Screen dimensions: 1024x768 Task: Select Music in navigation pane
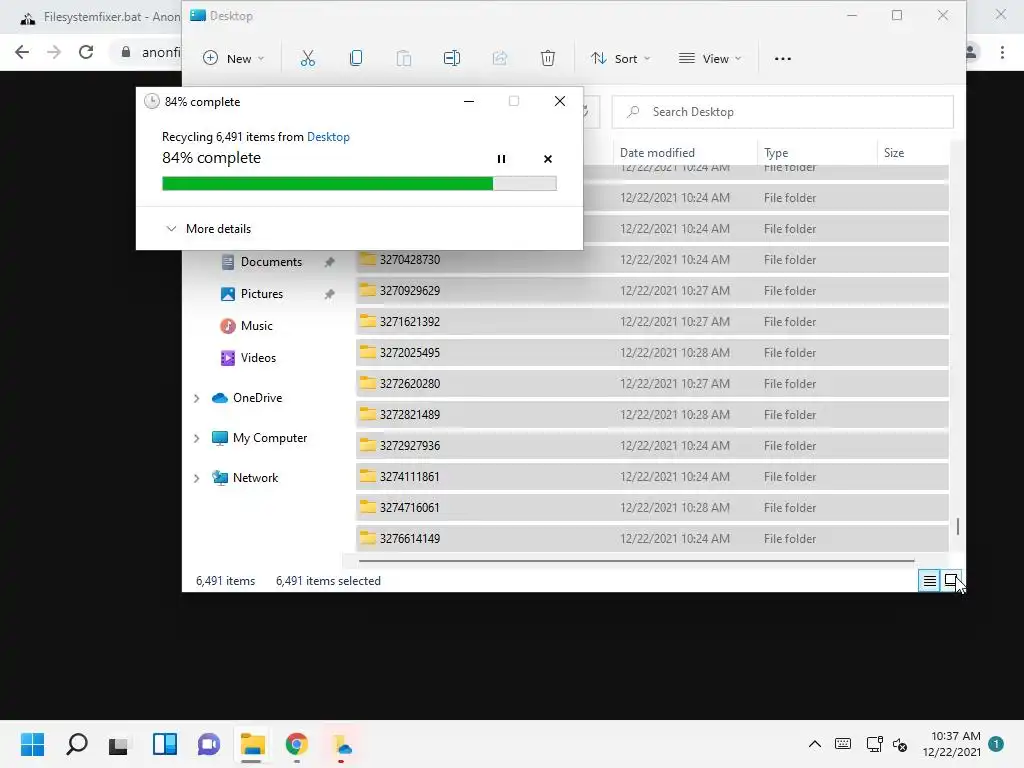(x=256, y=326)
